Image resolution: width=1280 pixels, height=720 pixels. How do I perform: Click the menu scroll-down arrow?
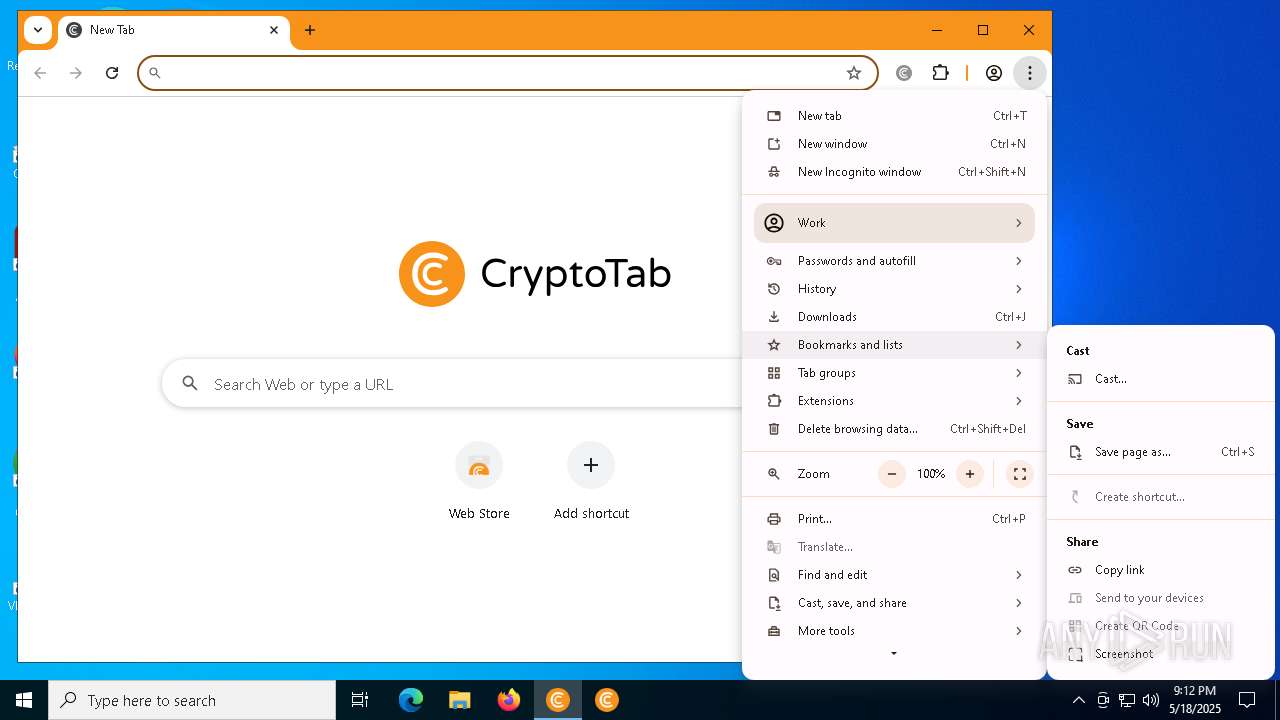(894, 654)
